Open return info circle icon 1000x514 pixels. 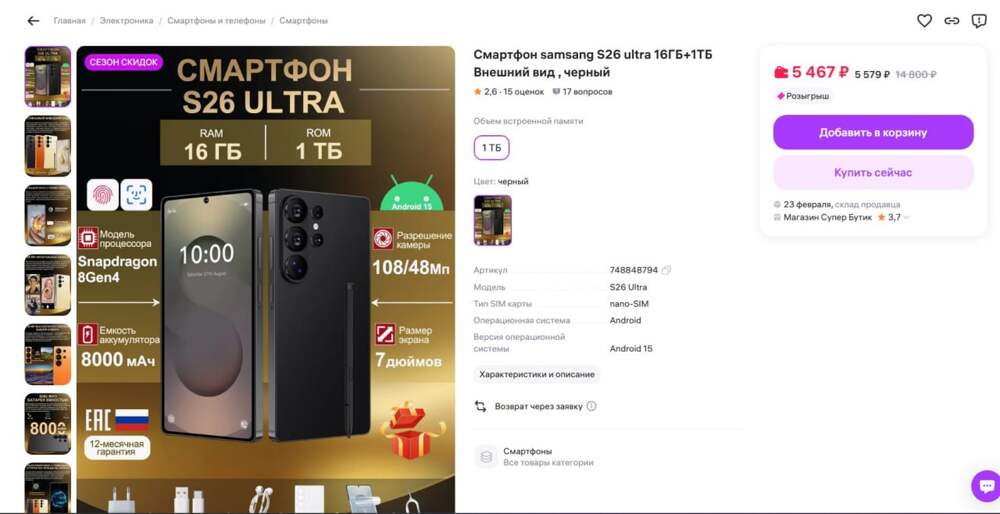pos(591,406)
